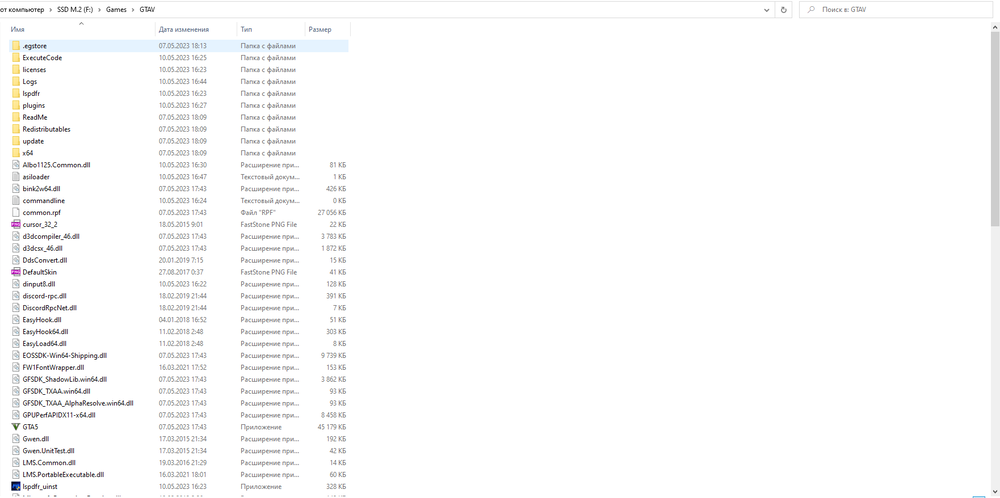This screenshot has width=1000, height=498.
Task: Select the FW1FontWrapper.dll file name
Action: coord(53,367)
